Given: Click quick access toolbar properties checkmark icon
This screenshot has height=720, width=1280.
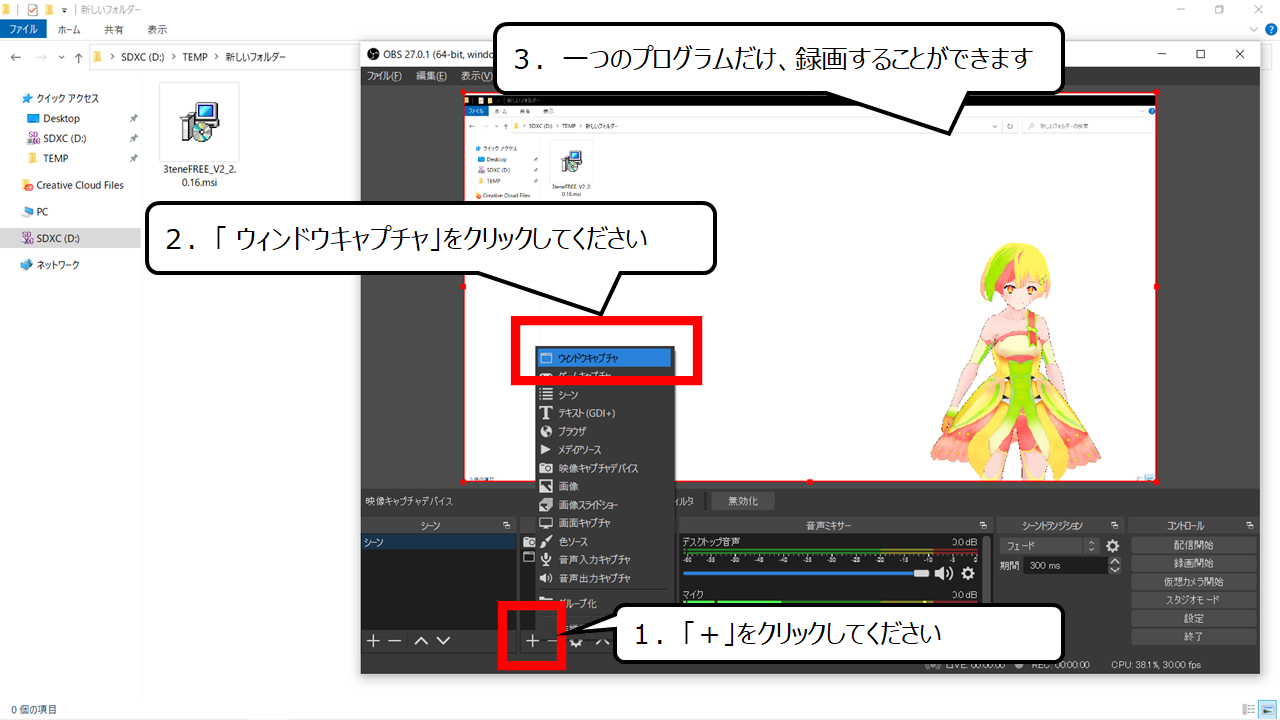Looking at the screenshot, I should tap(33, 9).
